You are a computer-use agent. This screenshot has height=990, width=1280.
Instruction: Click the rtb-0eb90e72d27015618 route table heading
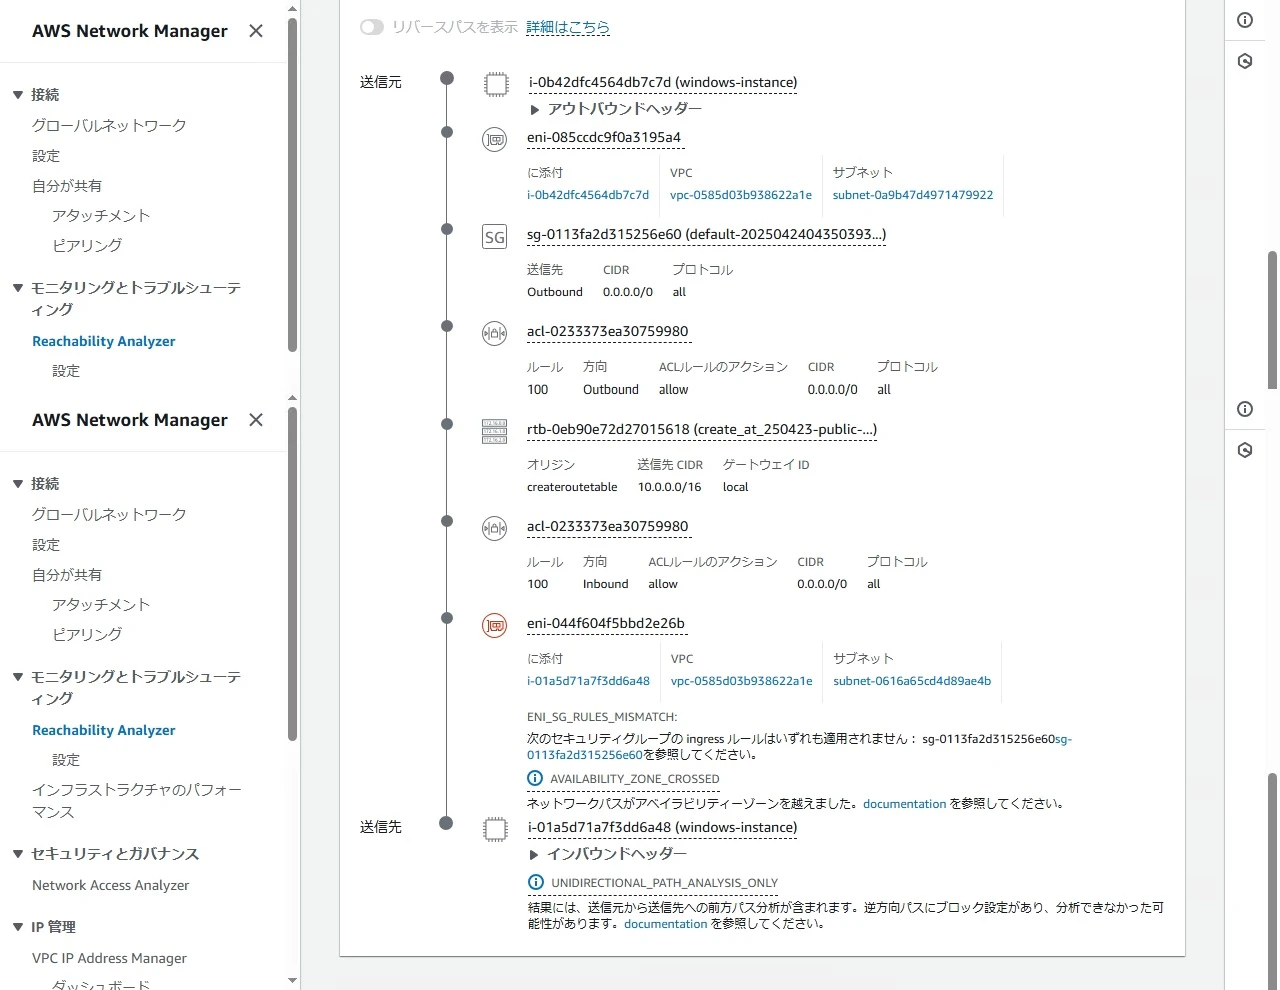[702, 430]
